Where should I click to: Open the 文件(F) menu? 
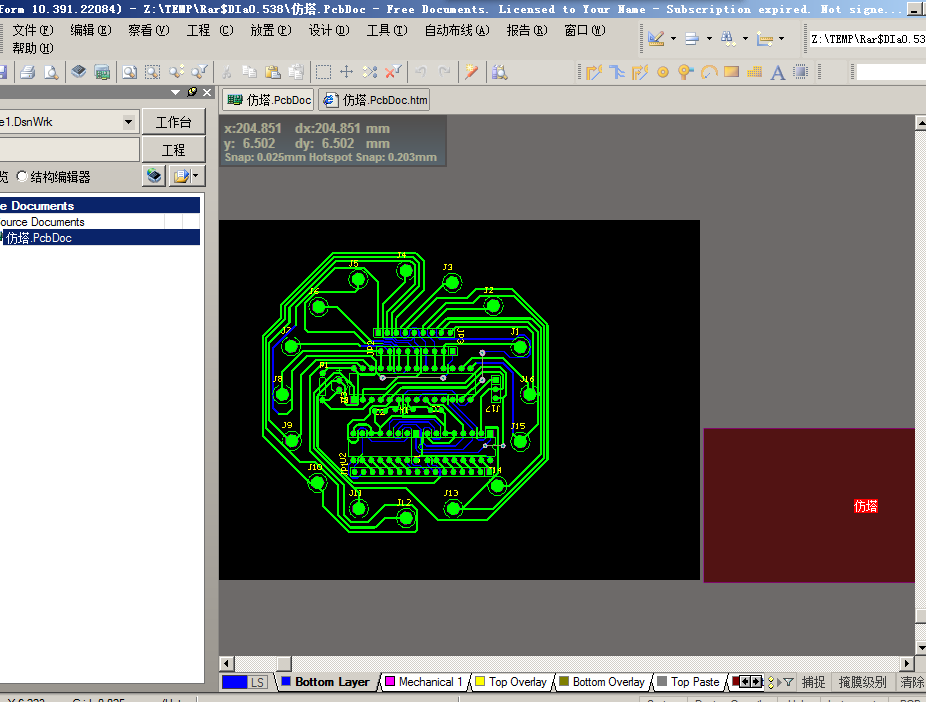pyautogui.click(x=33, y=30)
